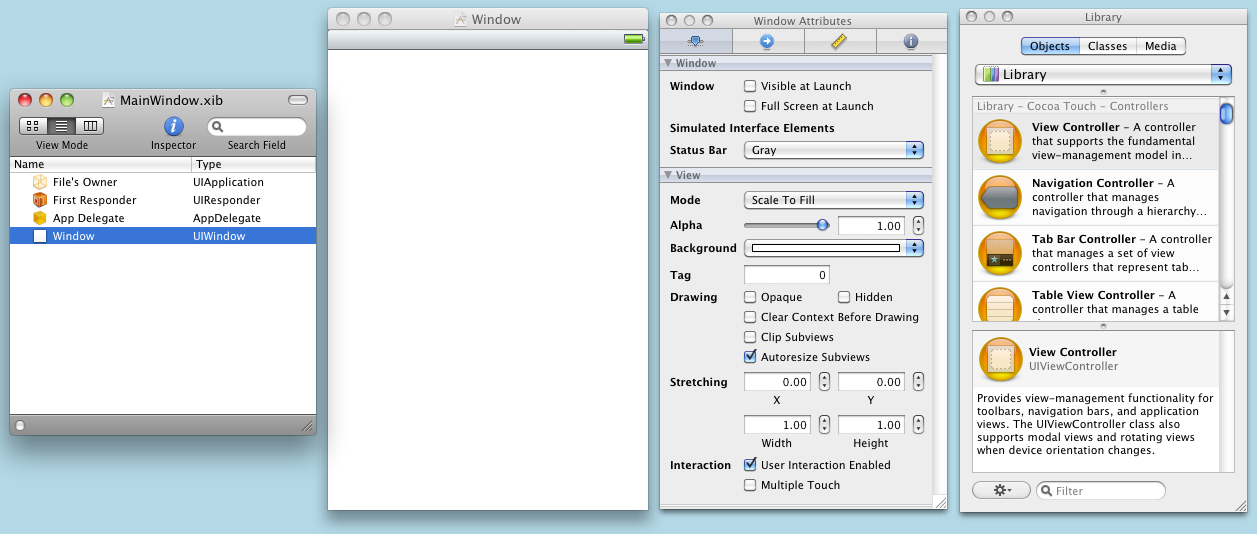Open the Background color dropdown arrow
Screen dimensions: 1257x534
point(914,248)
